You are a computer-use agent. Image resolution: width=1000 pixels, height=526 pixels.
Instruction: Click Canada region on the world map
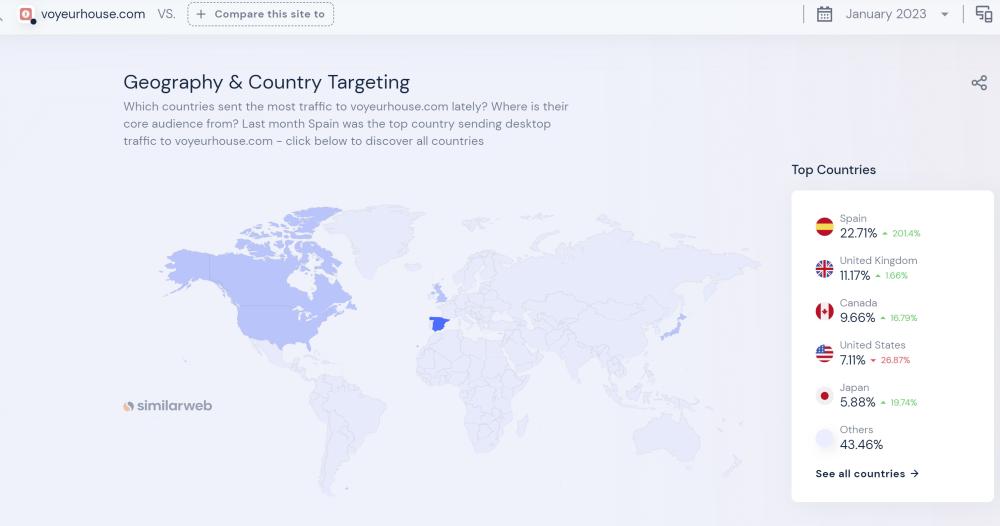tap(270, 260)
